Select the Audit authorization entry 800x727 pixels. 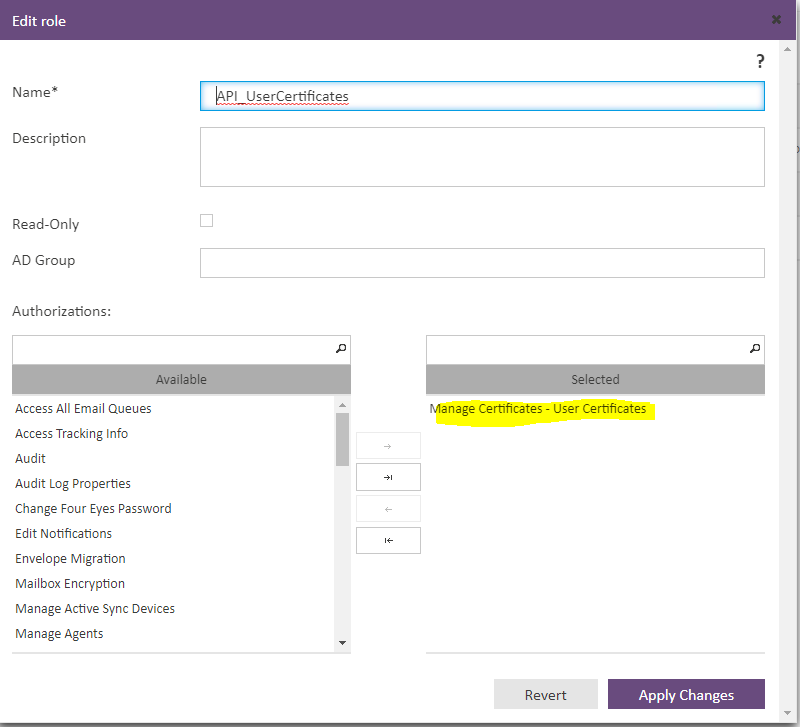(x=30, y=459)
